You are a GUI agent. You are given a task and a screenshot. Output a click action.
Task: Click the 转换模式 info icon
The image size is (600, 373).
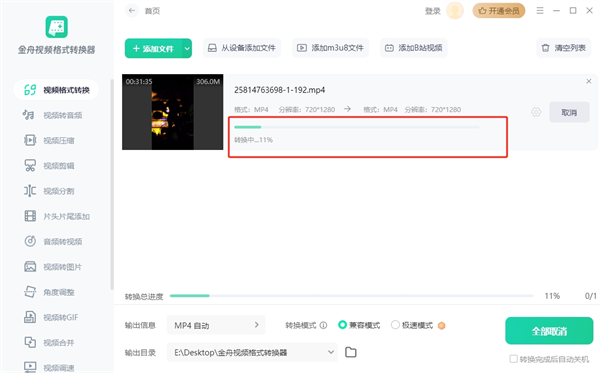click(323, 326)
